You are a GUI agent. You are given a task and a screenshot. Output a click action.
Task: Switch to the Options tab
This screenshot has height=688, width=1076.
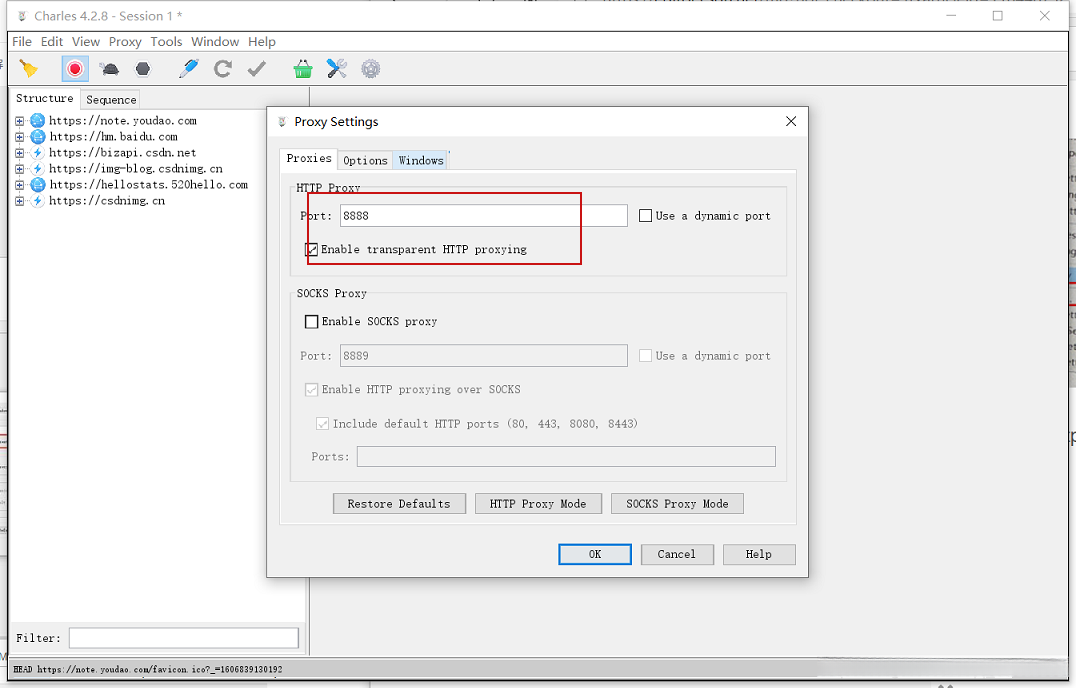click(365, 161)
